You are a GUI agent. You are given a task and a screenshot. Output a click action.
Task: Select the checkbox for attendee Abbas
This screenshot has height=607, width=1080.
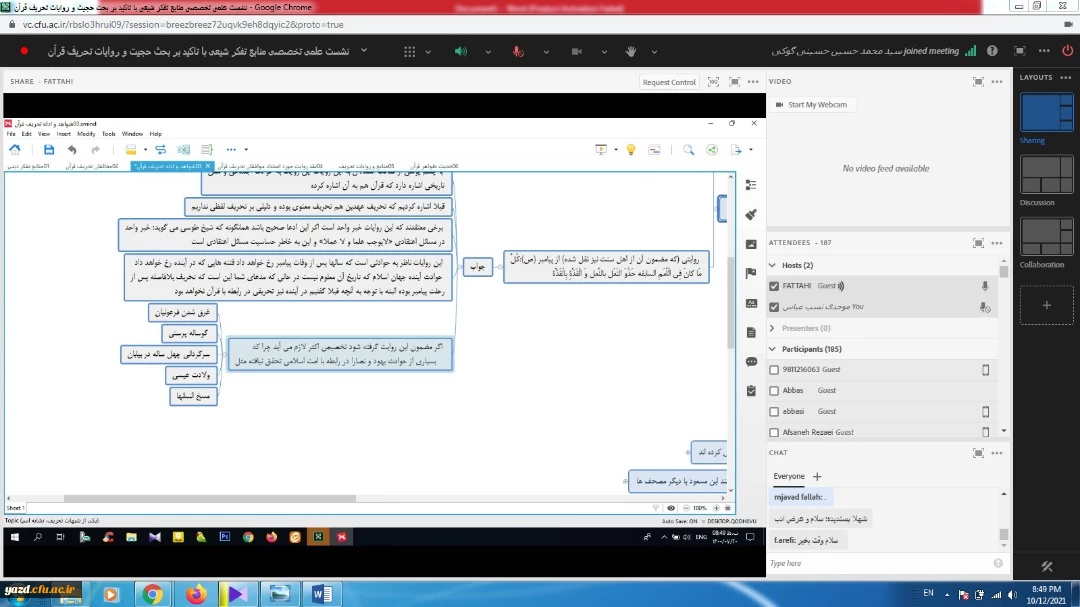tap(774, 391)
